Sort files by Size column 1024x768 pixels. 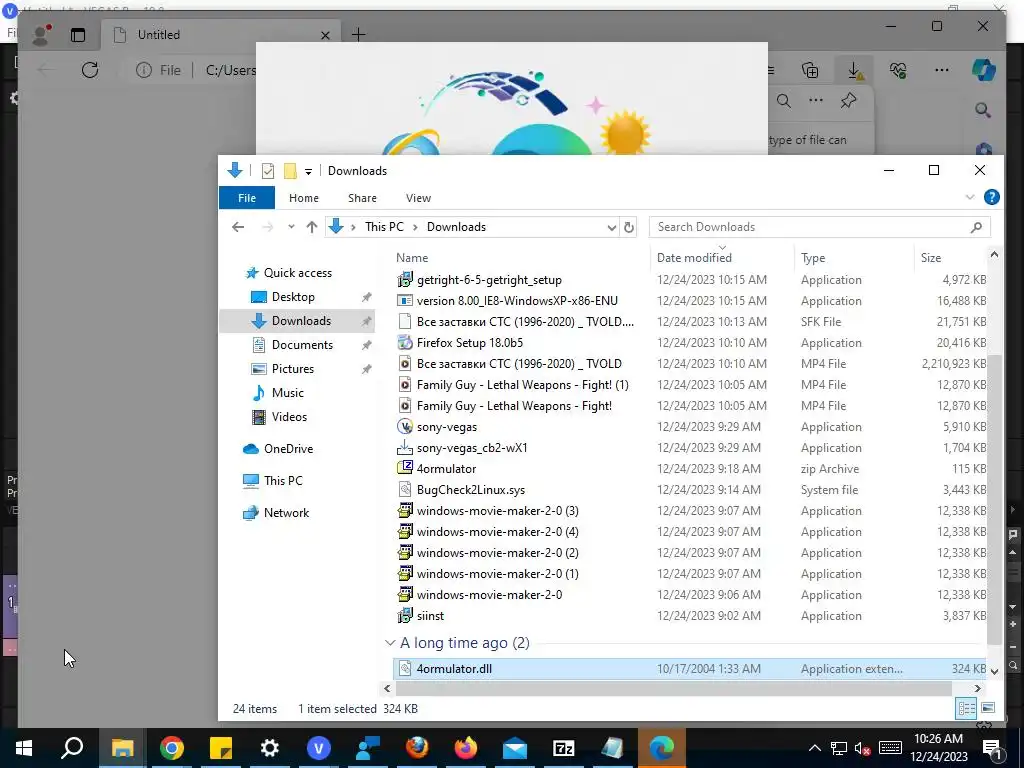pyautogui.click(x=931, y=258)
